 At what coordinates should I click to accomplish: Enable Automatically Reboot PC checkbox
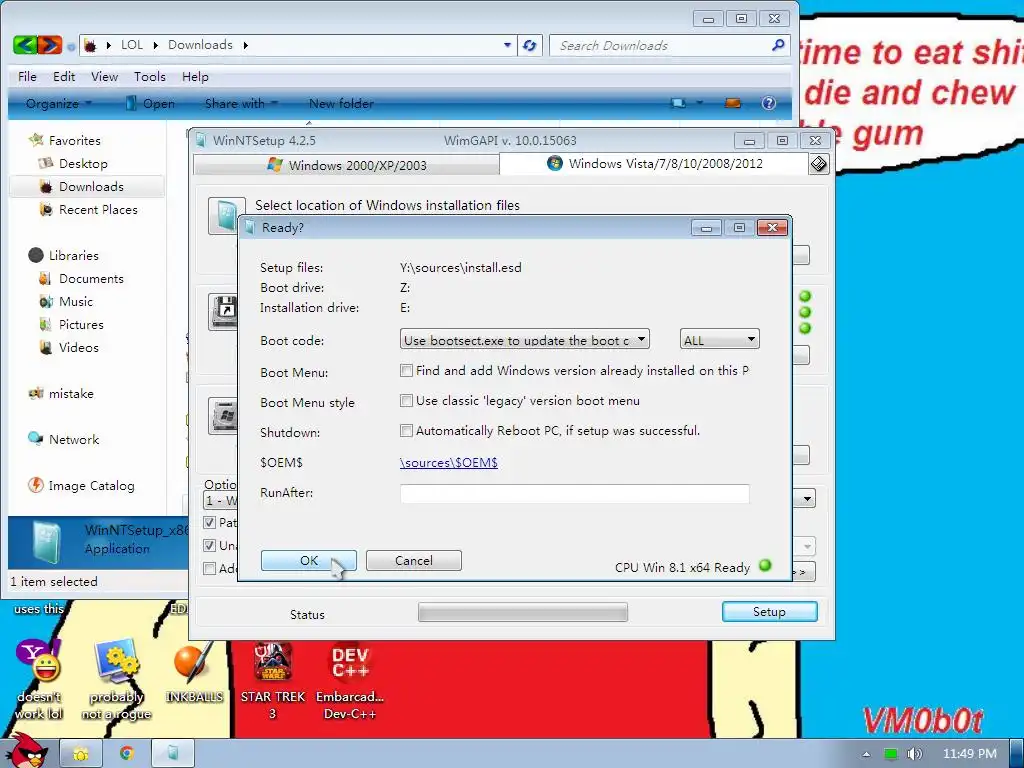coord(406,431)
